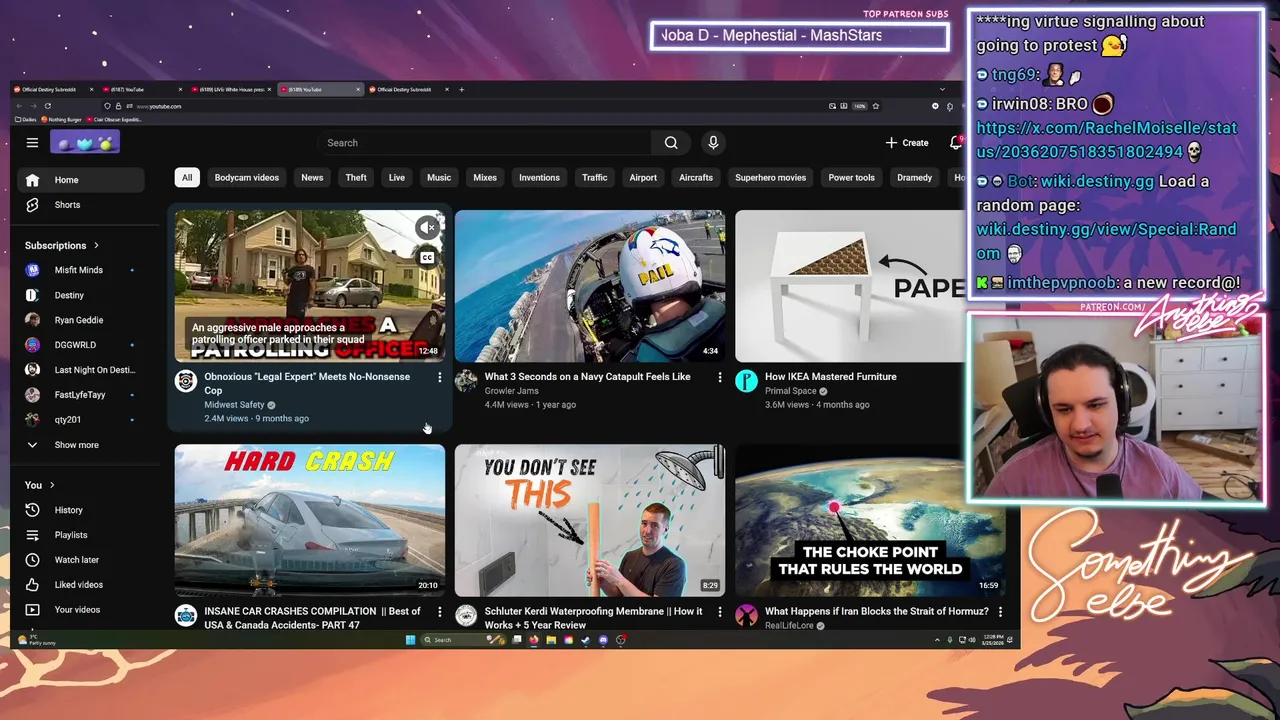Open Primal Space channel avatar
The height and width of the screenshot is (720, 1280).
click(x=746, y=381)
